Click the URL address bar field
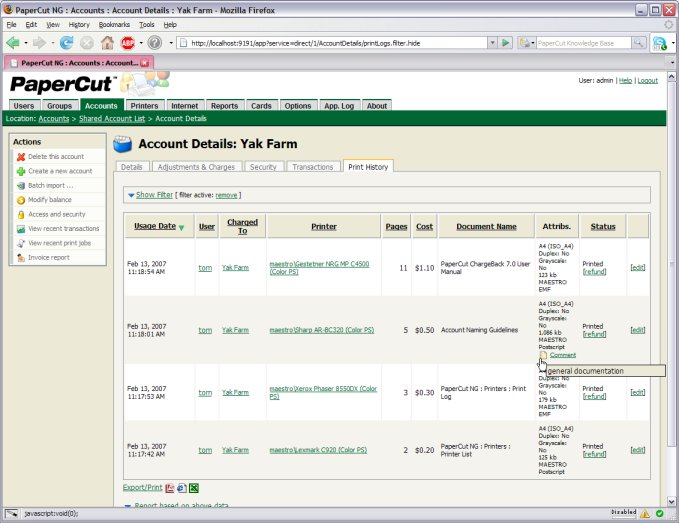Image resolution: width=679 pixels, height=523 pixels. click(x=333, y=43)
